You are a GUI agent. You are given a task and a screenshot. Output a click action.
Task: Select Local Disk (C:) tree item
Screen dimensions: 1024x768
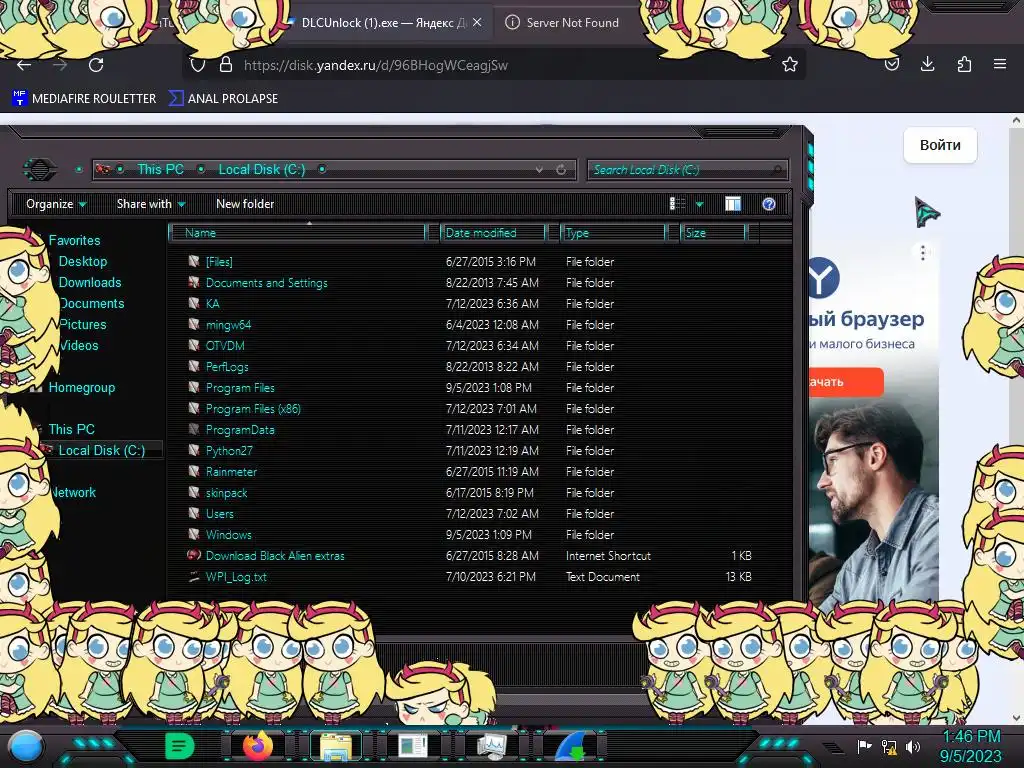tap(101, 450)
